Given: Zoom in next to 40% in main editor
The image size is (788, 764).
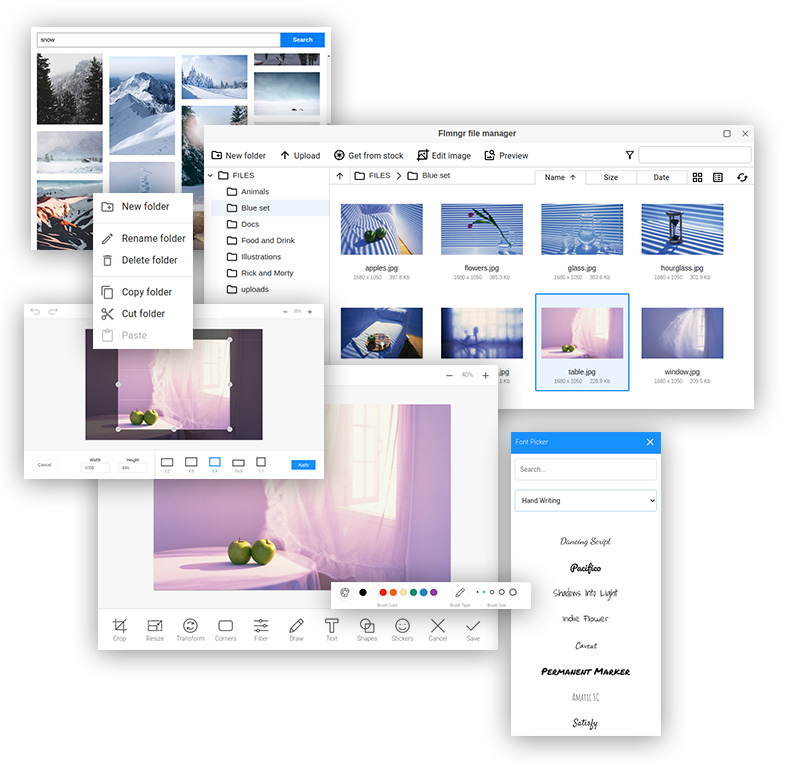Looking at the screenshot, I should (x=485, y=375).
